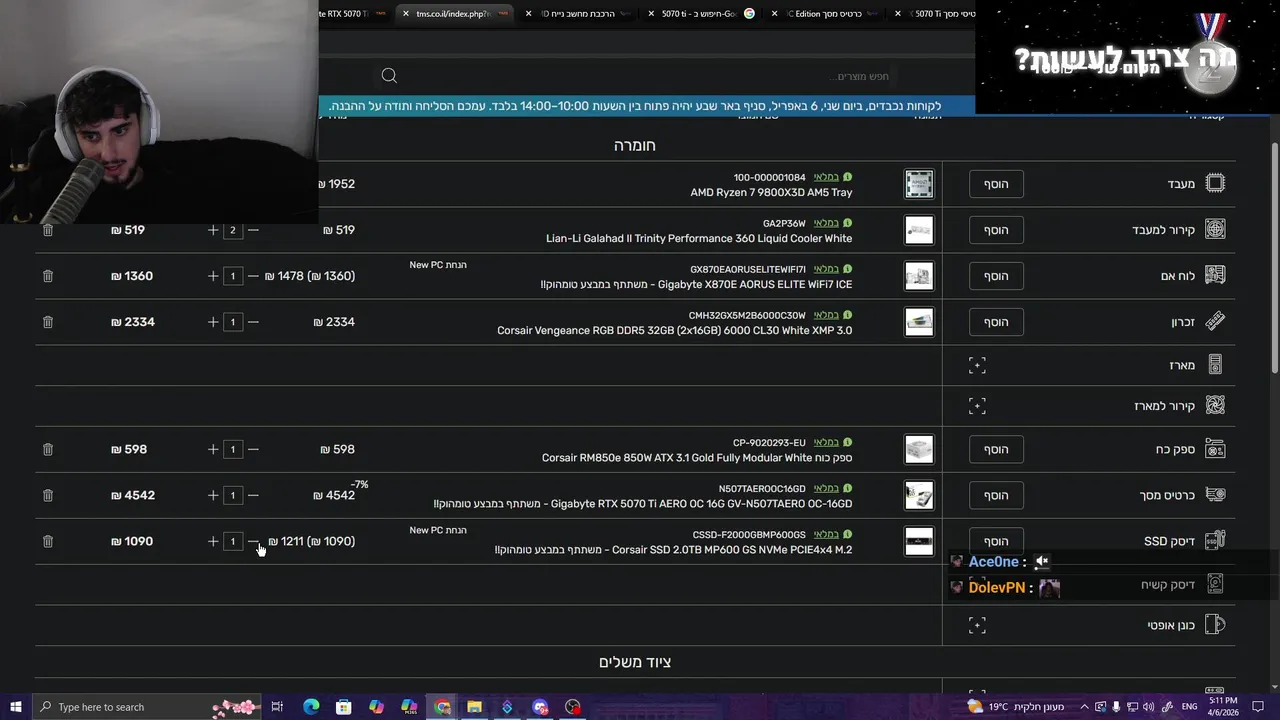Click the Ryzen 7 9800X3D product thumbnail

(919, 184)
